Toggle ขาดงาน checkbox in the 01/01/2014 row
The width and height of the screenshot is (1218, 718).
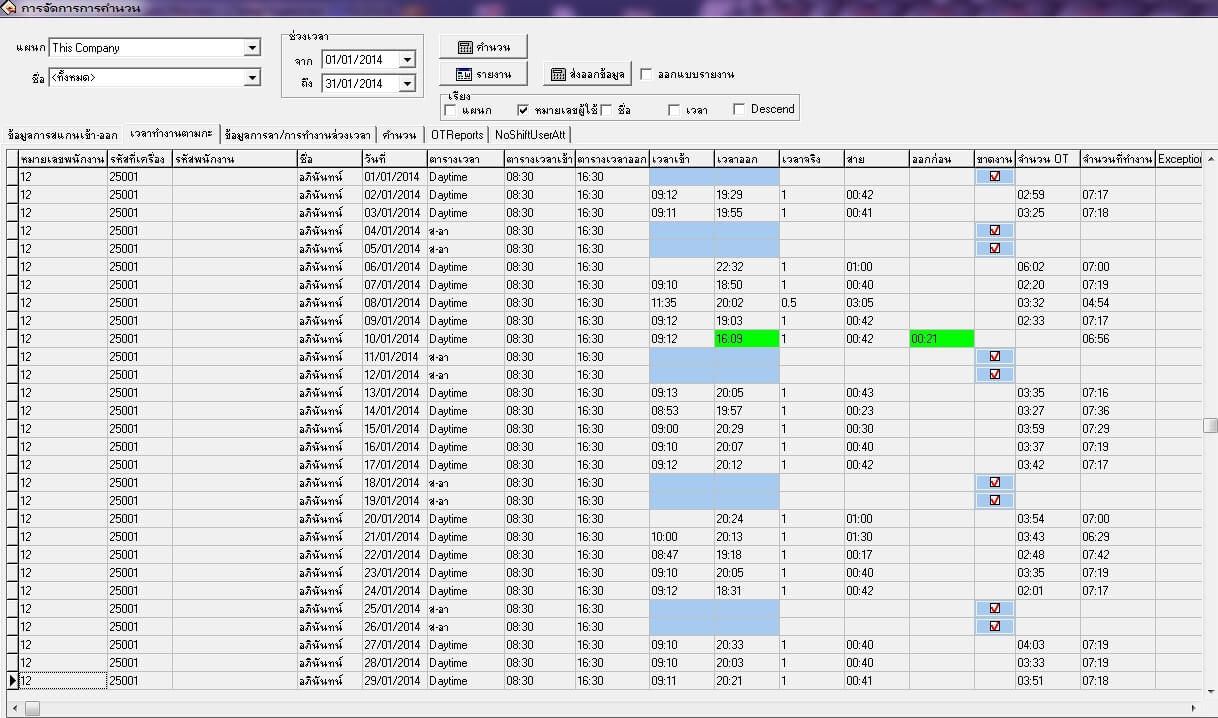tap(994, 177)
